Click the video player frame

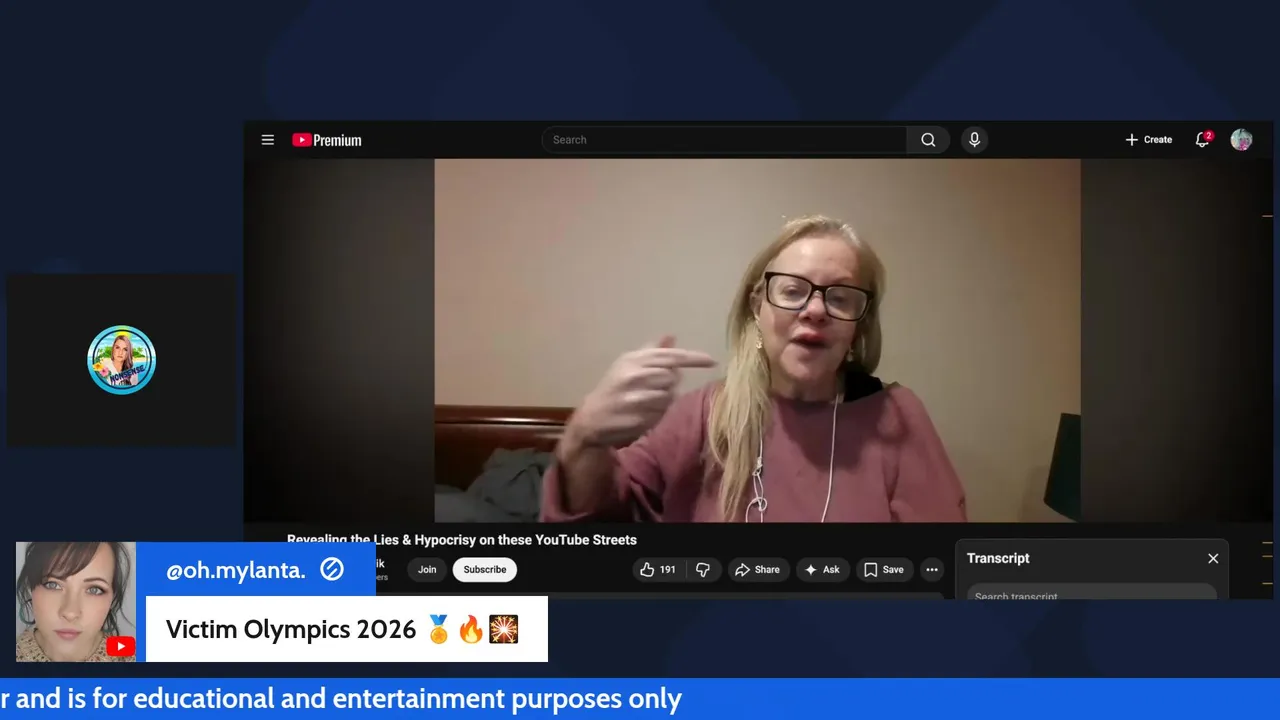pyautogui.click(x=757, y=340)
